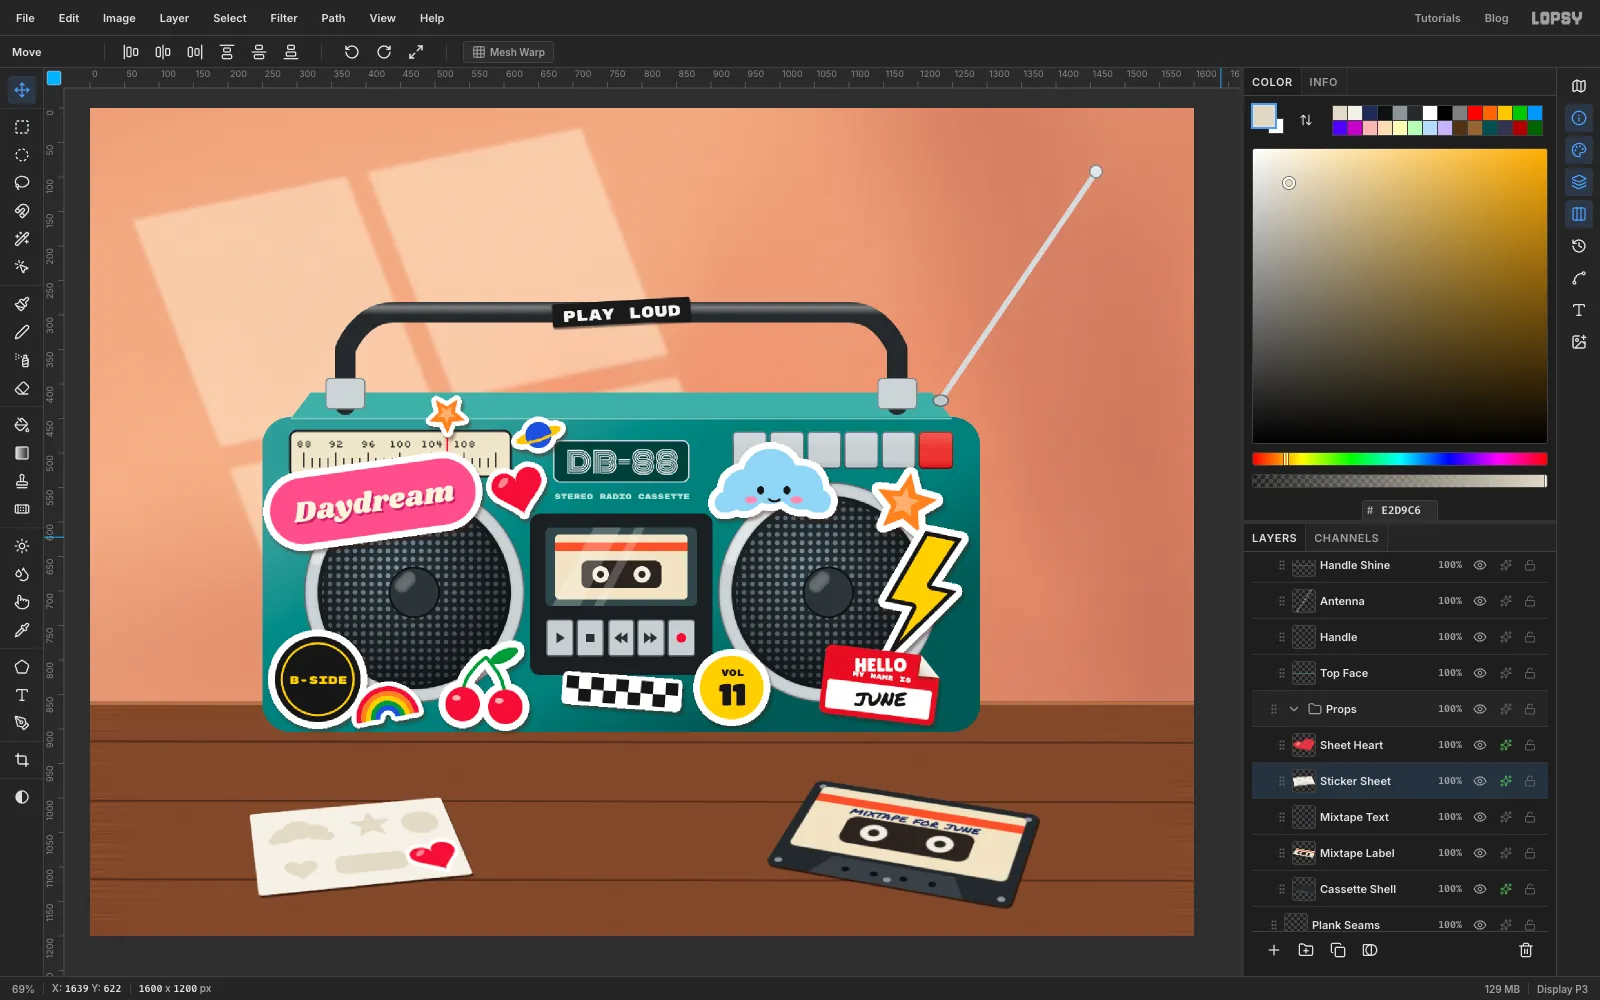Toggle visibility of Sticker Sheet layer
The width and height of the screenshot is (1600, 1000).
click(x=1480, y=781)
